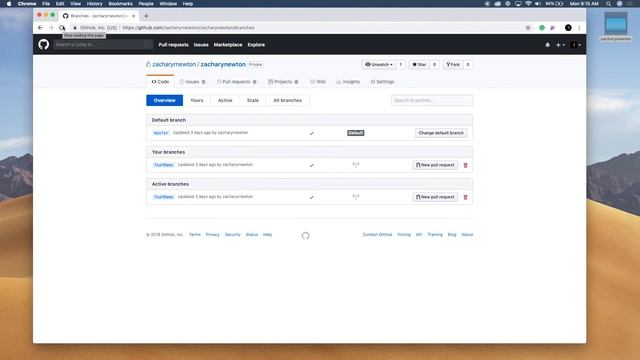Open macOS Spotlight search icon
Viewport: 640px width, 360px height.
coord(608,4)
